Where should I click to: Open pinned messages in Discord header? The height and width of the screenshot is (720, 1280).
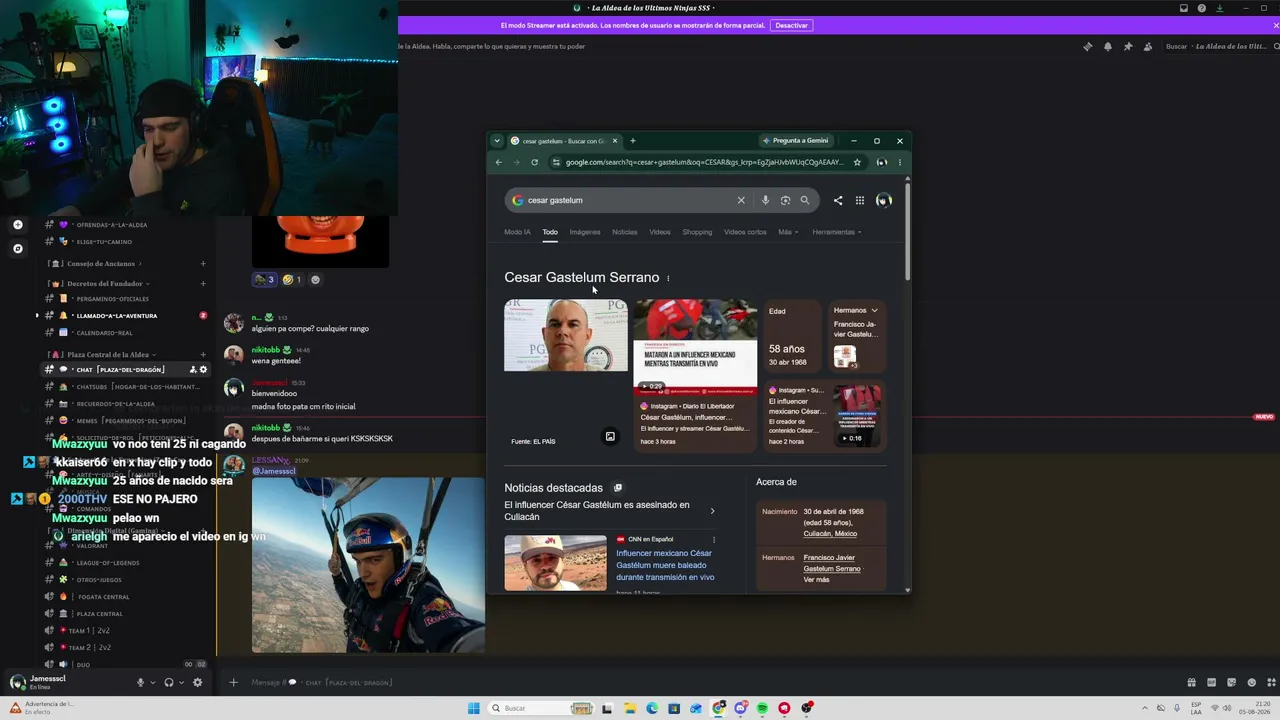click(1128, 46)
